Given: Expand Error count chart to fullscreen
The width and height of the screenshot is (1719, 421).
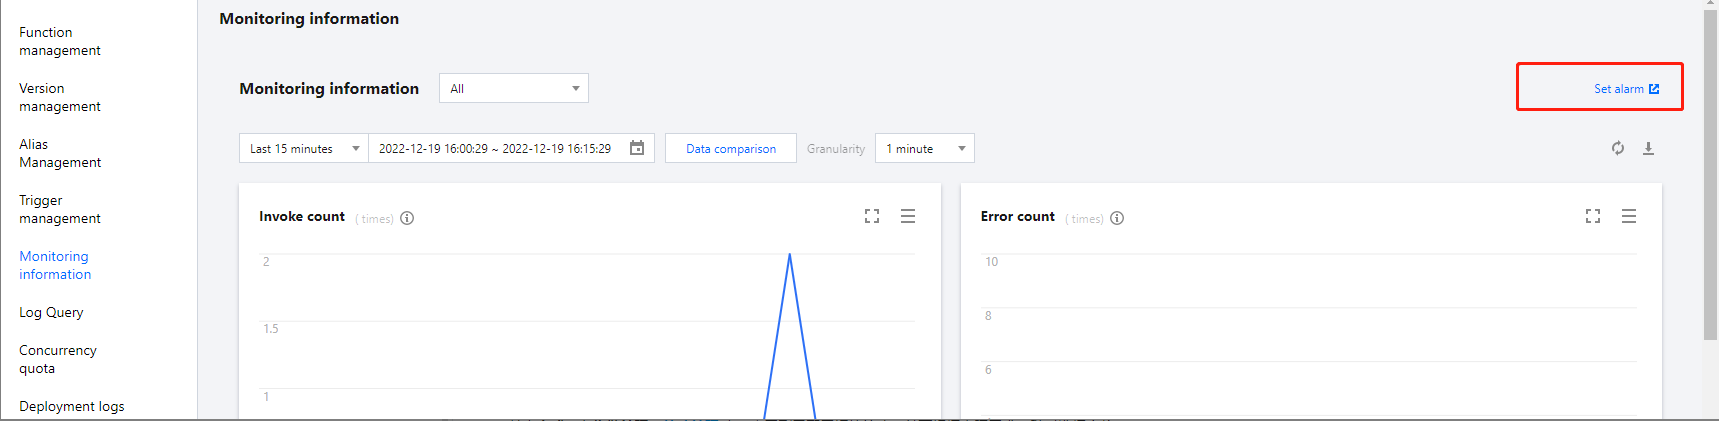Looking at the screenshot, I should click(x=1593, y=216).
